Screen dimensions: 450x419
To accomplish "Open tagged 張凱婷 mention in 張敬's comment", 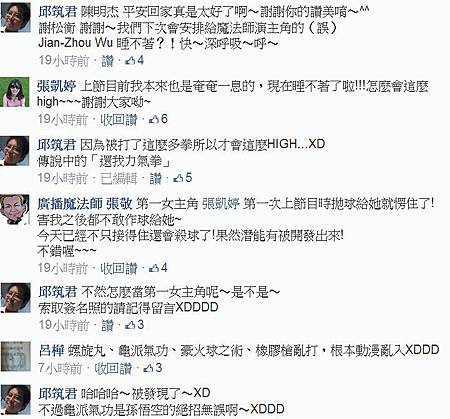I will [x=221, y=204].
